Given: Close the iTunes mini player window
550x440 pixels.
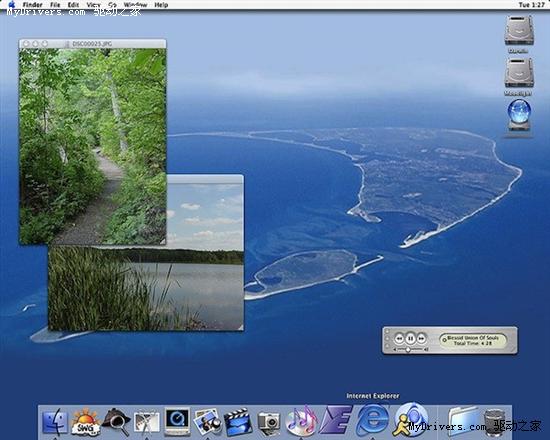Looking at the screenshot, I should pos(387,332).
